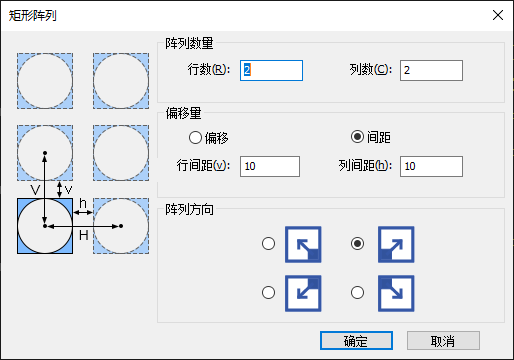
Task: Click the 行数(R) input field
Action: (271, 70)
